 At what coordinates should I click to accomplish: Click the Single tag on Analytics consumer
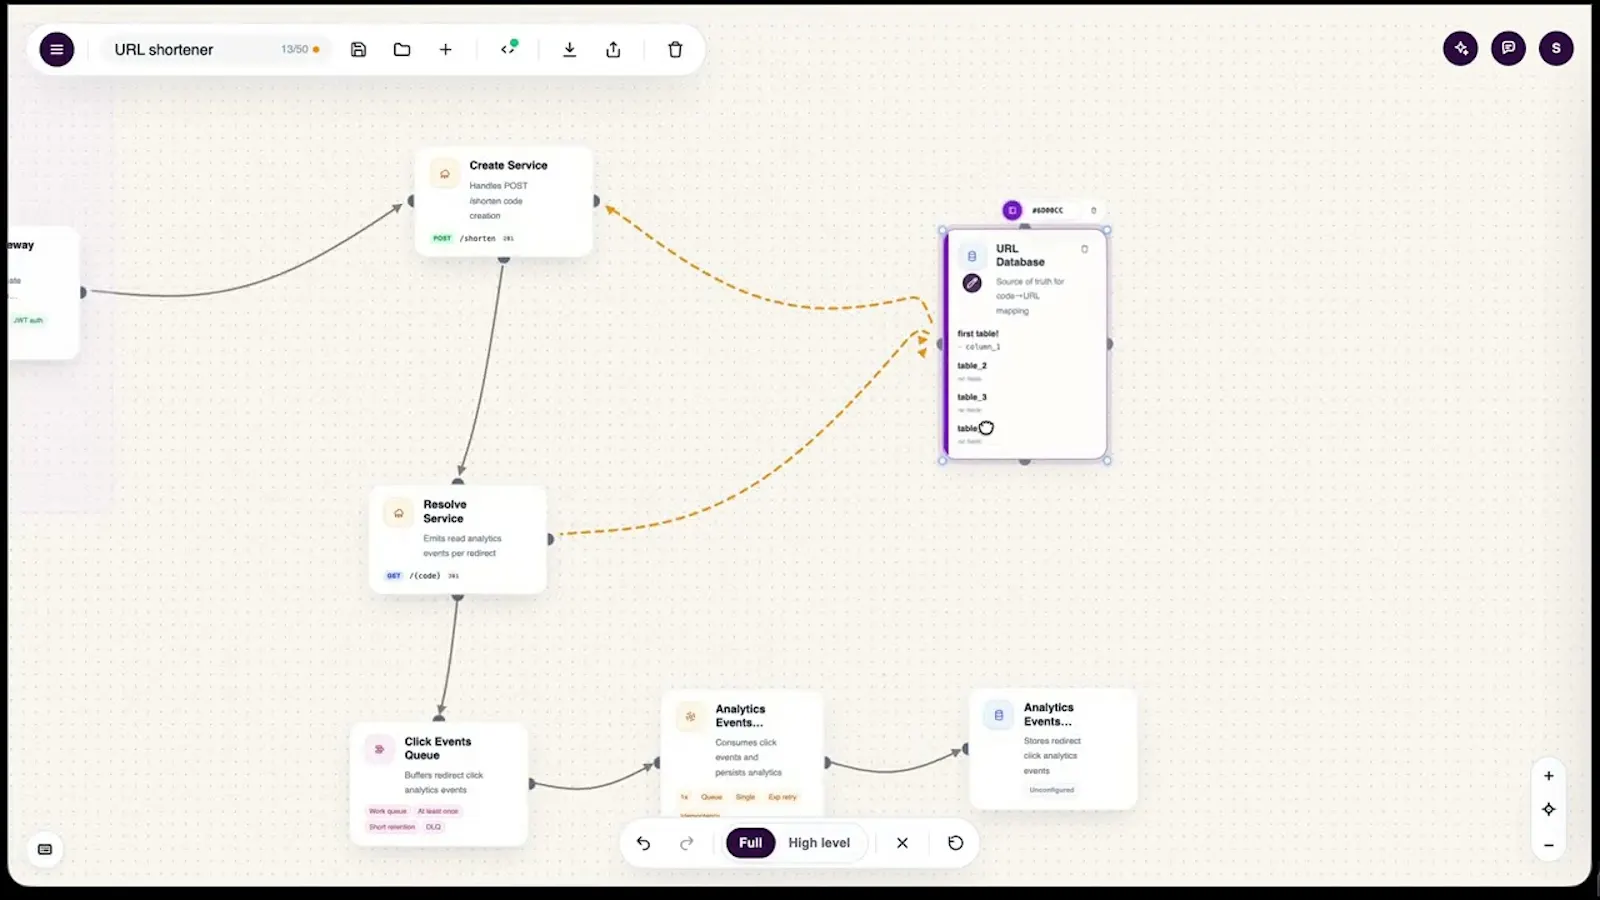tap(745, 797)
